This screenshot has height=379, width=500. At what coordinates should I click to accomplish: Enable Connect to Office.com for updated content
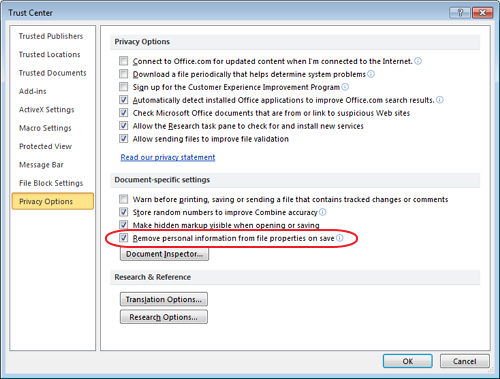pyautogui.click(x=124, y=61)
